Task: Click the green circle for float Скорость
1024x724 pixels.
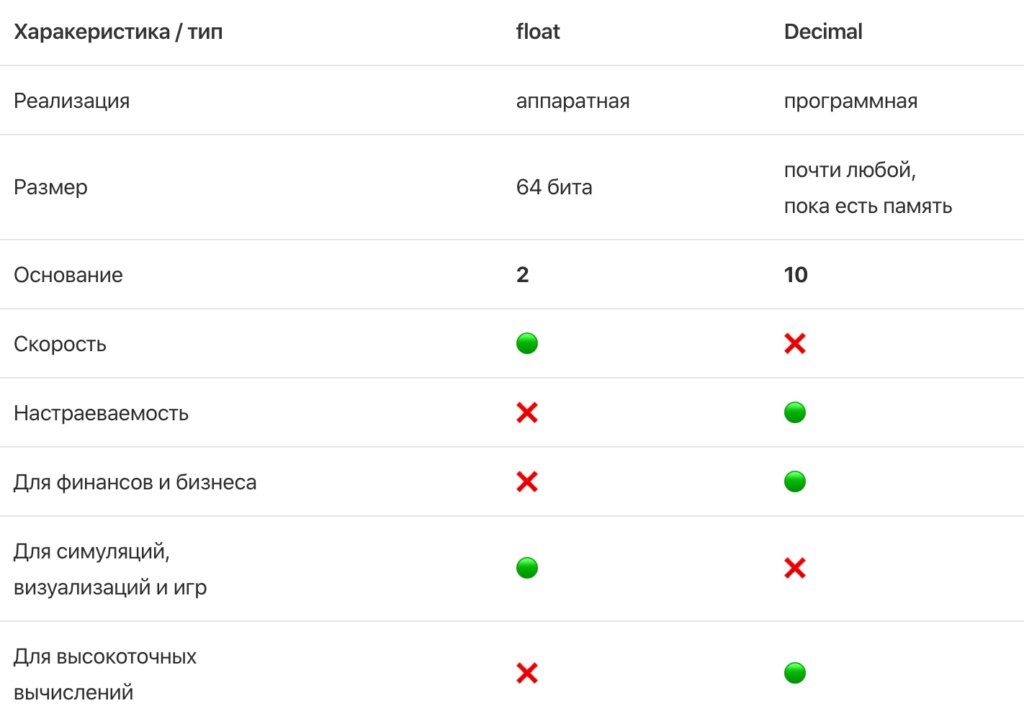Action: [x=527, y=343]
